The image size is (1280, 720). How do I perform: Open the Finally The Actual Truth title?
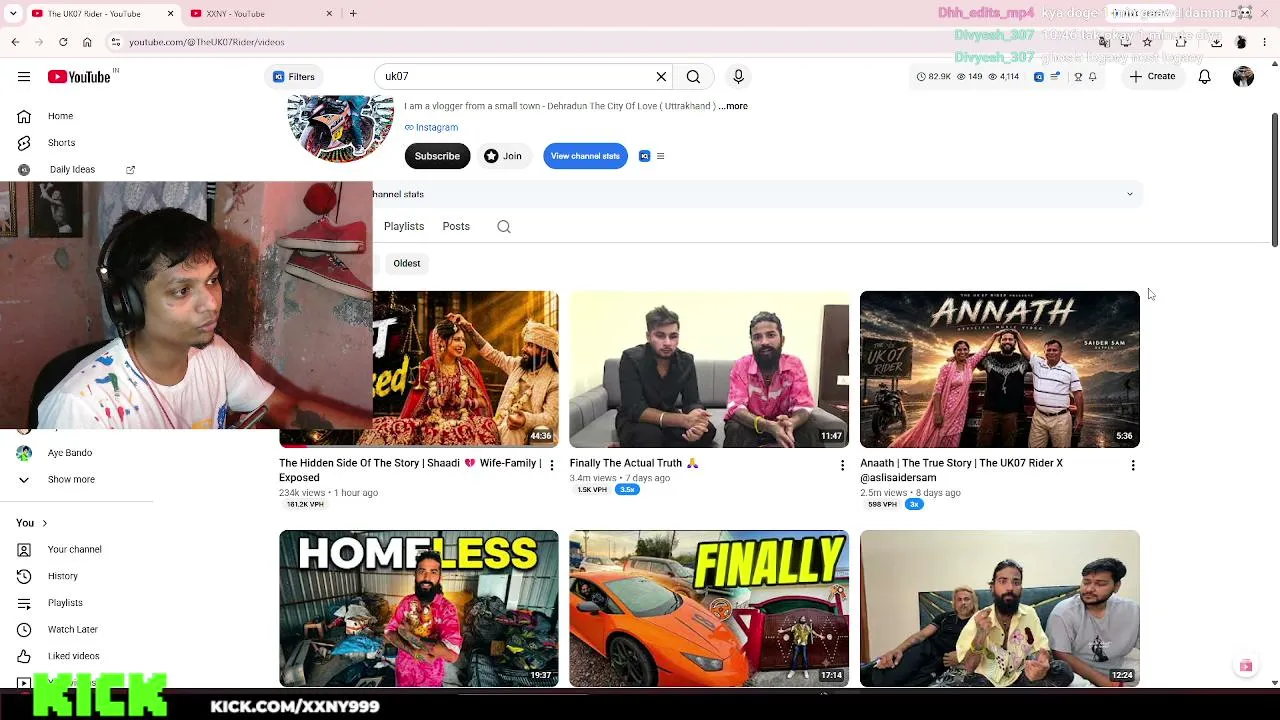click(634, 463)
